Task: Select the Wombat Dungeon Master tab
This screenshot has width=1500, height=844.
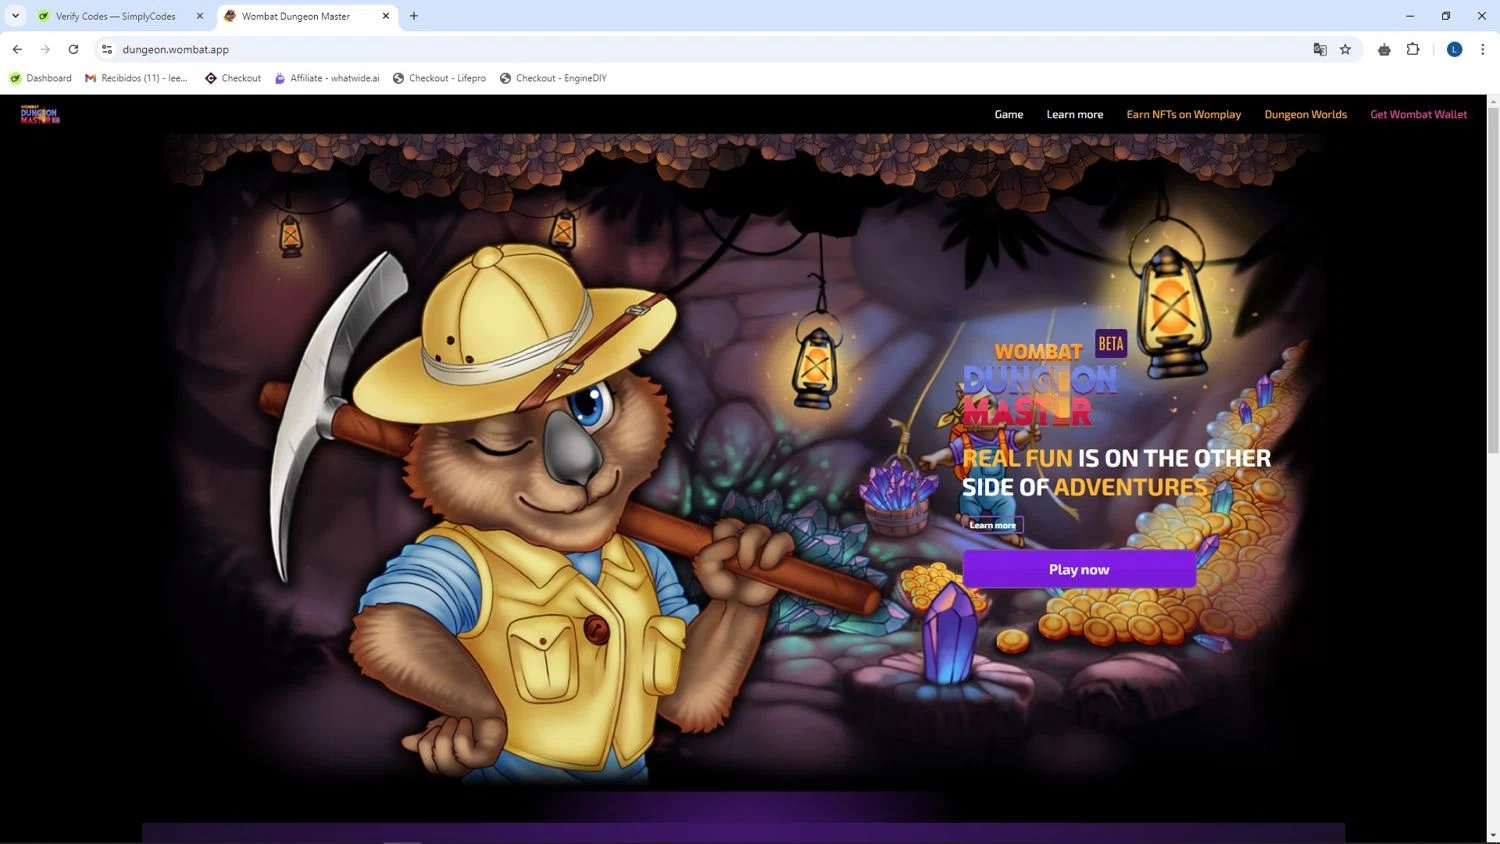Action: (296, 16)
